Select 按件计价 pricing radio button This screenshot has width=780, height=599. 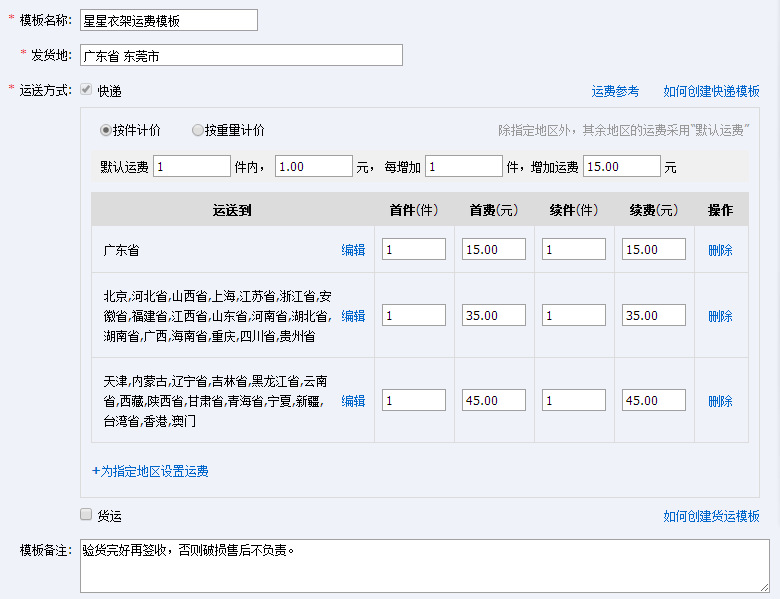pos(106,130)
